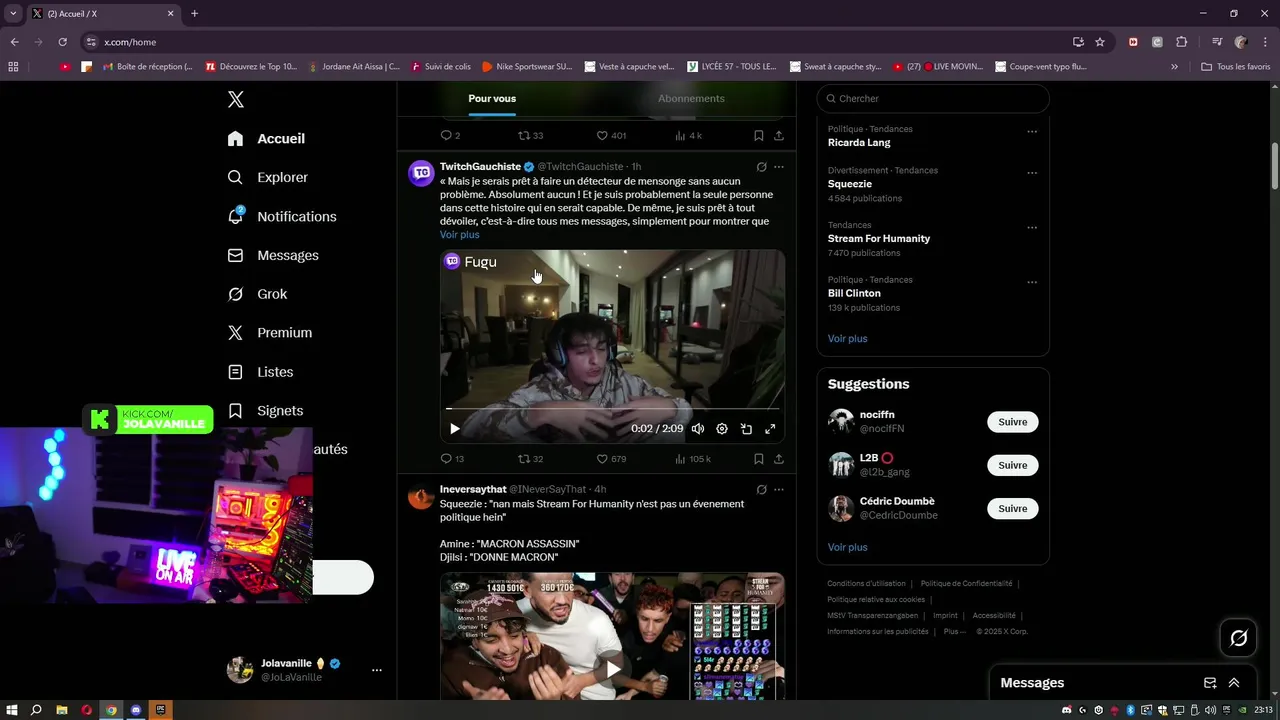The width and height of the screenshot is (1280, 720).
Task: View stats of TwitchGauchiste post 105 k
Action: [x=693, y=459]
